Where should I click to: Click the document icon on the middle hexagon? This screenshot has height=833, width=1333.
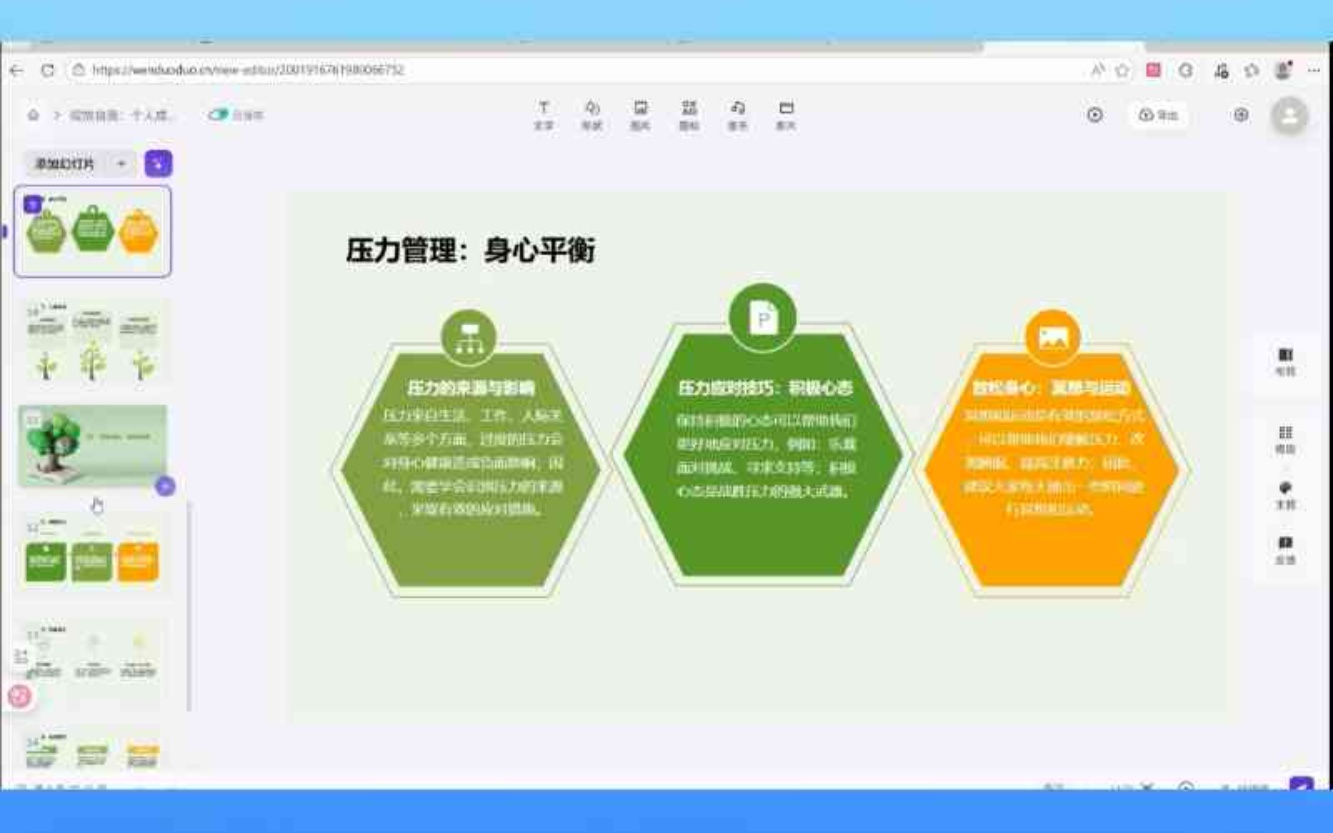click(x=763, y=317)
